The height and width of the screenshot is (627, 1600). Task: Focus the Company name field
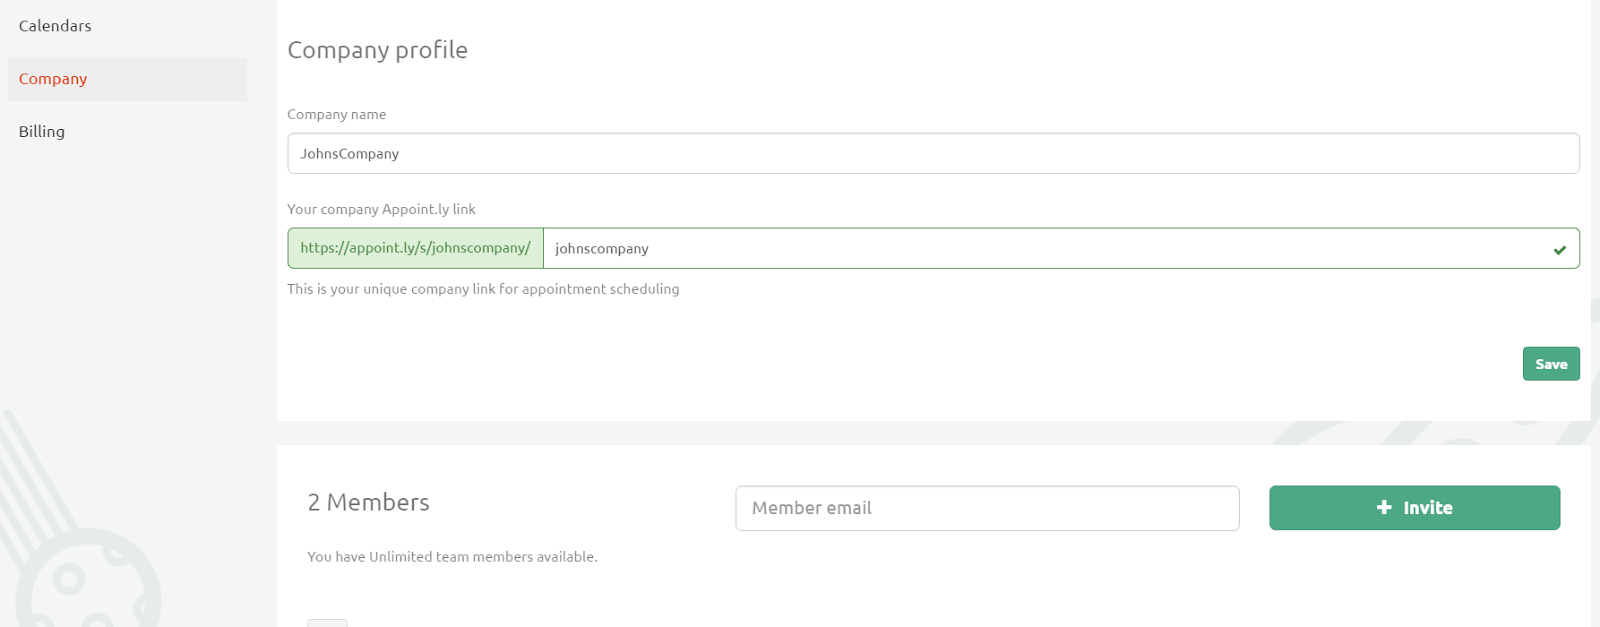pyautogui.click(x=932, y=154)
